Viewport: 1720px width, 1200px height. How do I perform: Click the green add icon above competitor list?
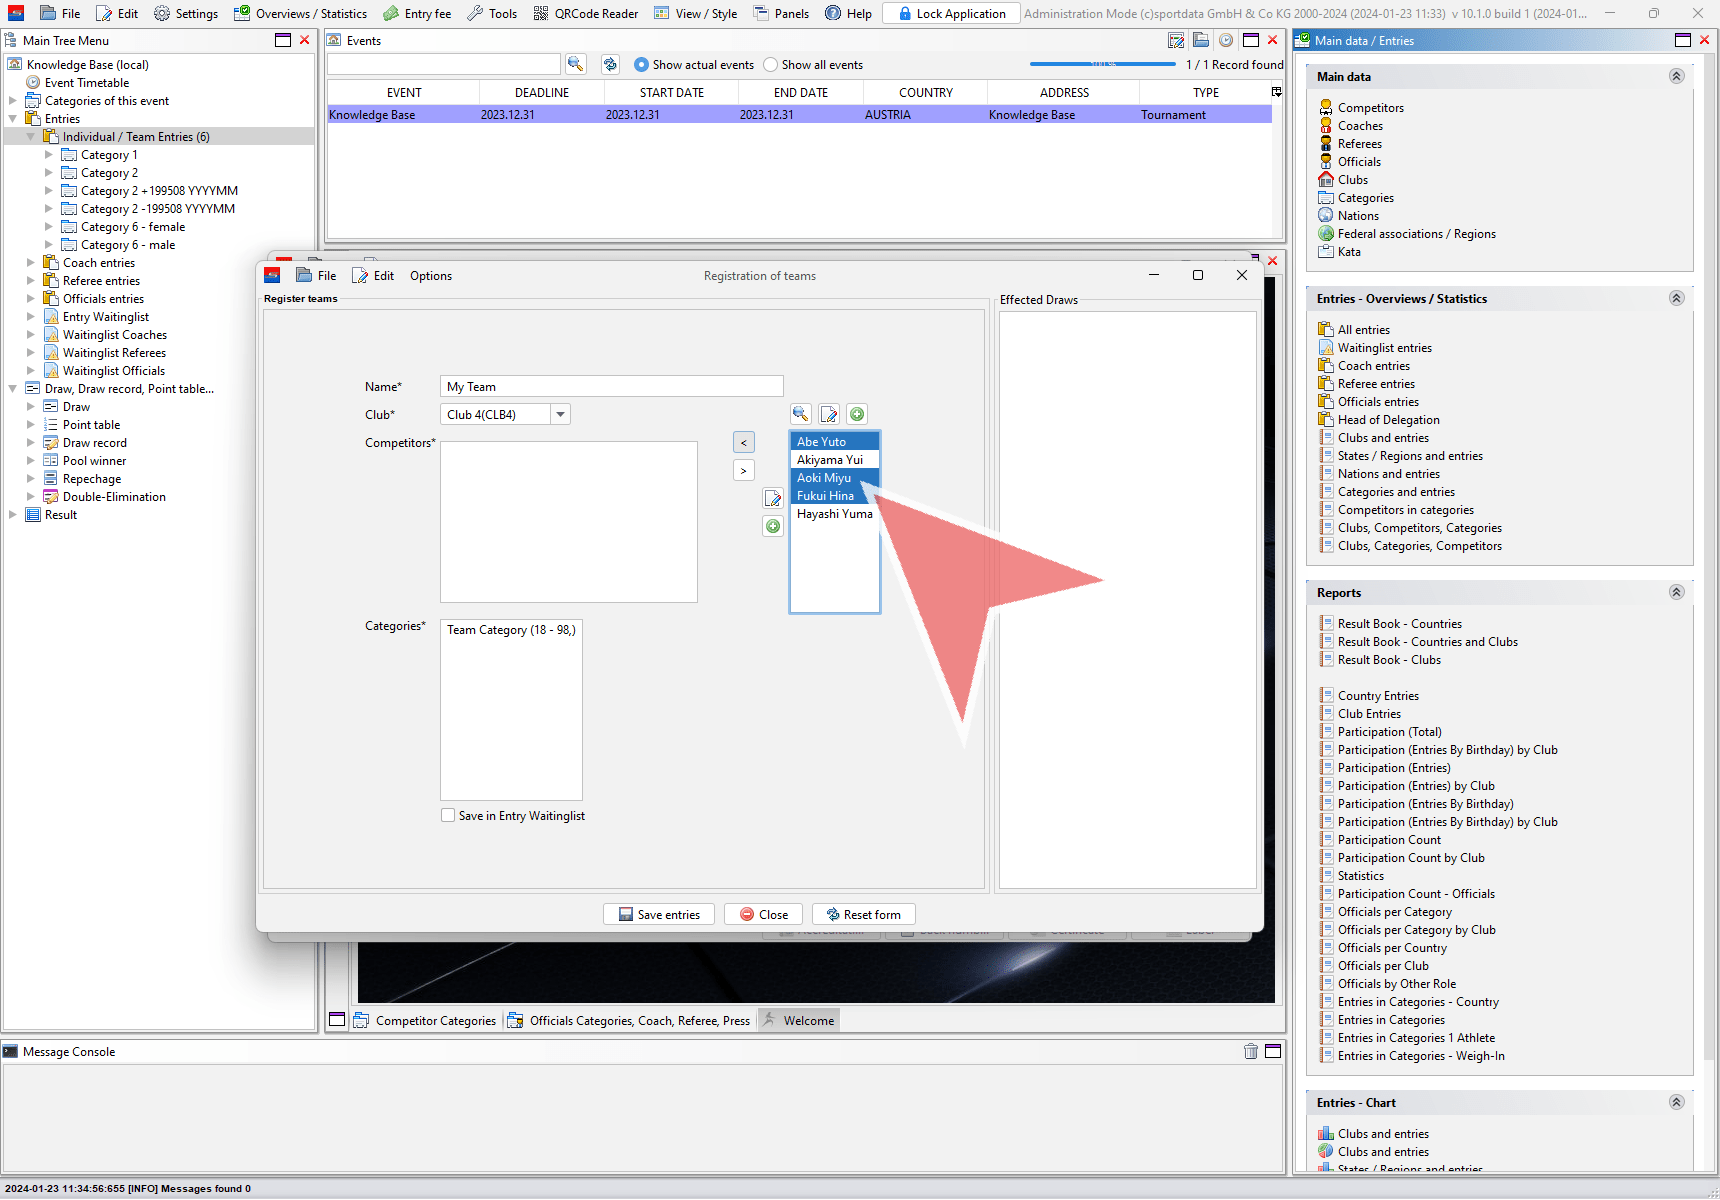[x=857, y=414]
